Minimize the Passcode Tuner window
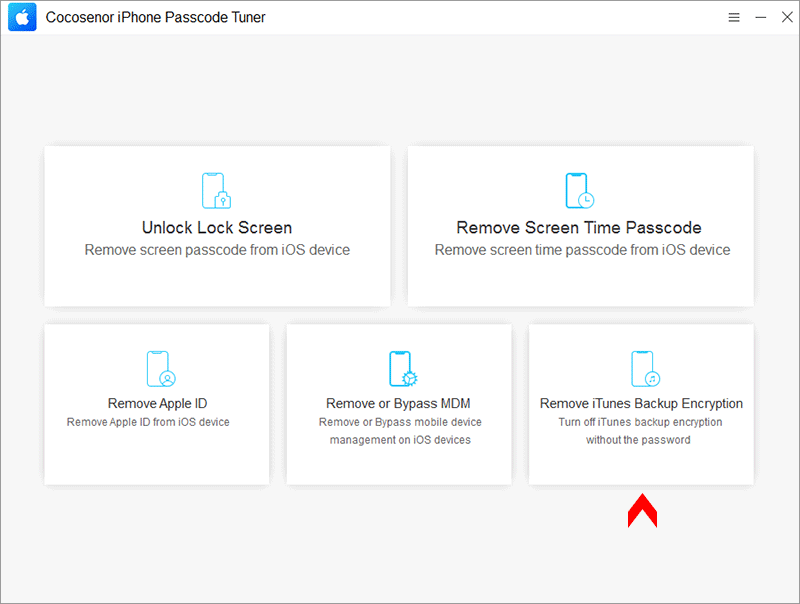The height and width of the screenshot is (604, 800). 761,17
